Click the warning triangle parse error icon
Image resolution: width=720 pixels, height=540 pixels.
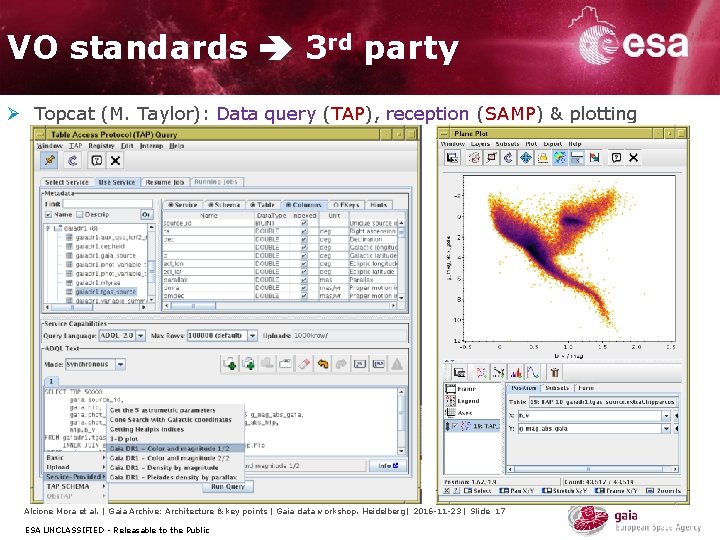click(397, 364)
